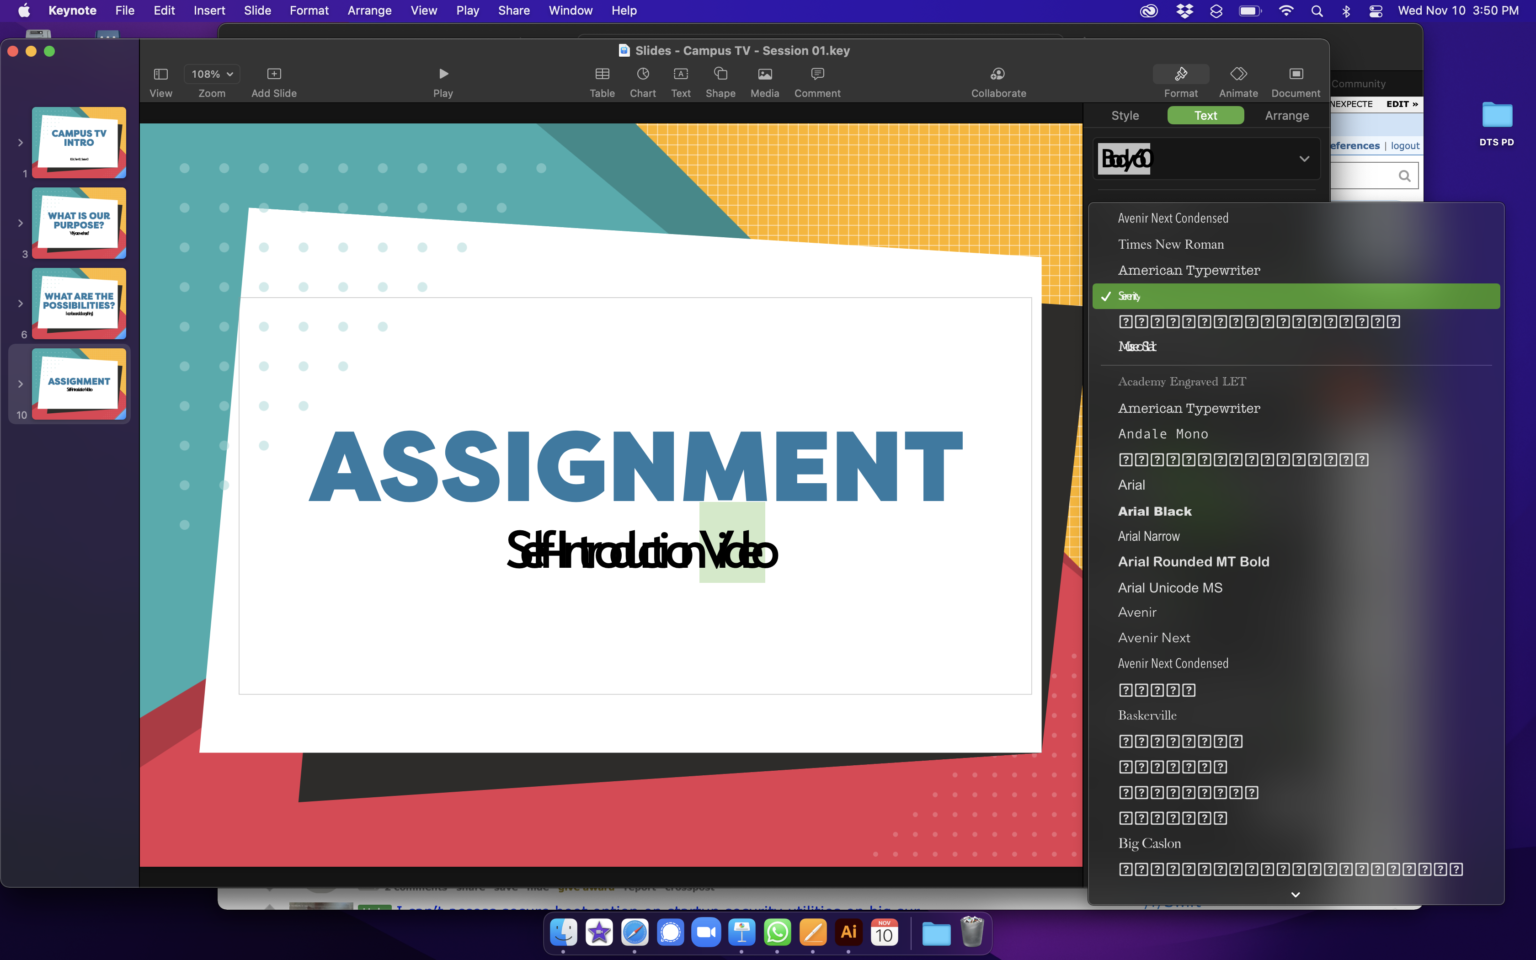Open the Insert menu
Viewport: 1536px width, 960px height.
tap(209, 11)
